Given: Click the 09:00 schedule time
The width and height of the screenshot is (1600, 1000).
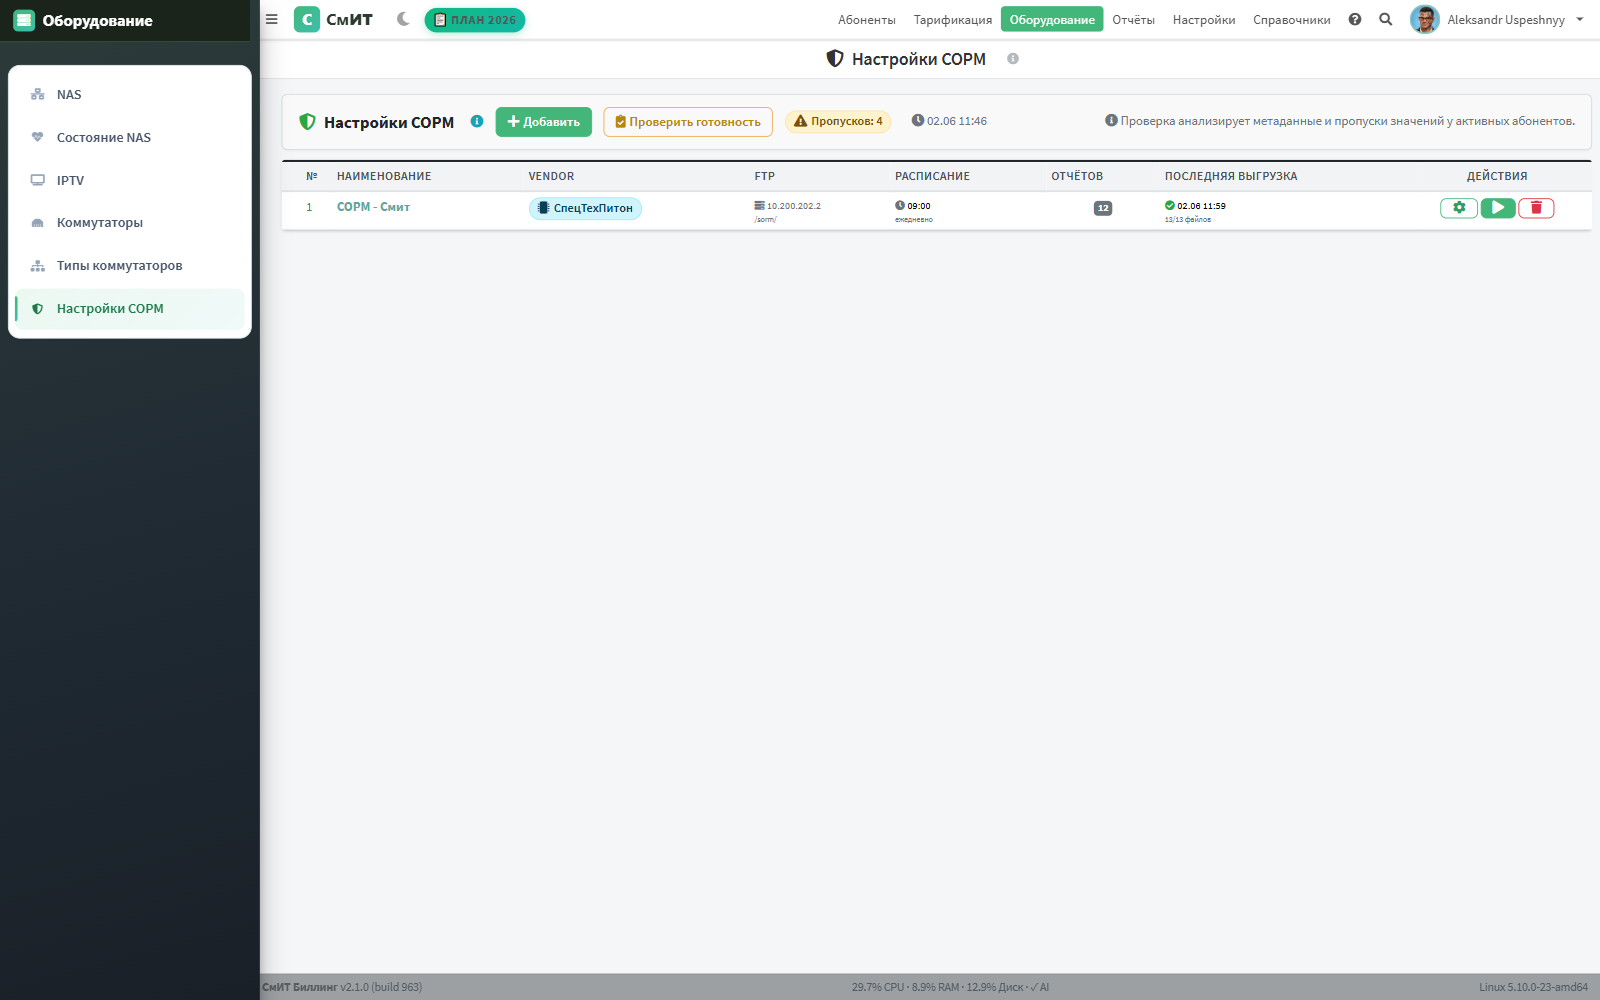Looking at the screenshot, I should 913,206.
